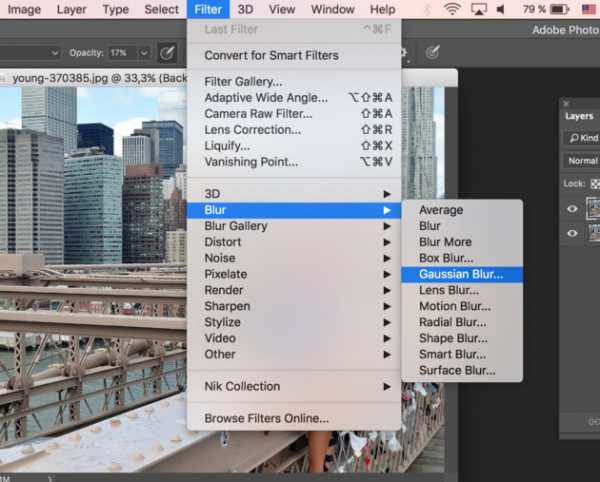Screen dimensions: 600x482
Task: Click the US flag input source icon
Action: pos(589,9)
